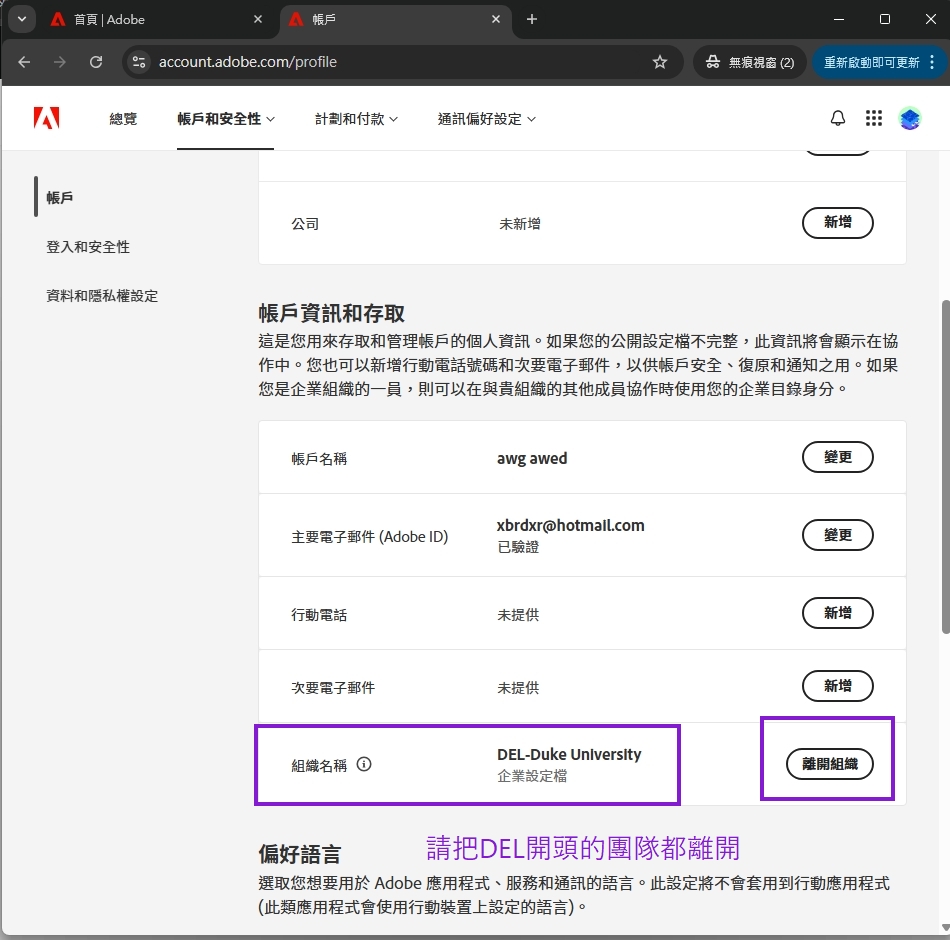950x940 pixels.
Task: Go to the 總覽 menu item
Action: (x=123, y=119)
